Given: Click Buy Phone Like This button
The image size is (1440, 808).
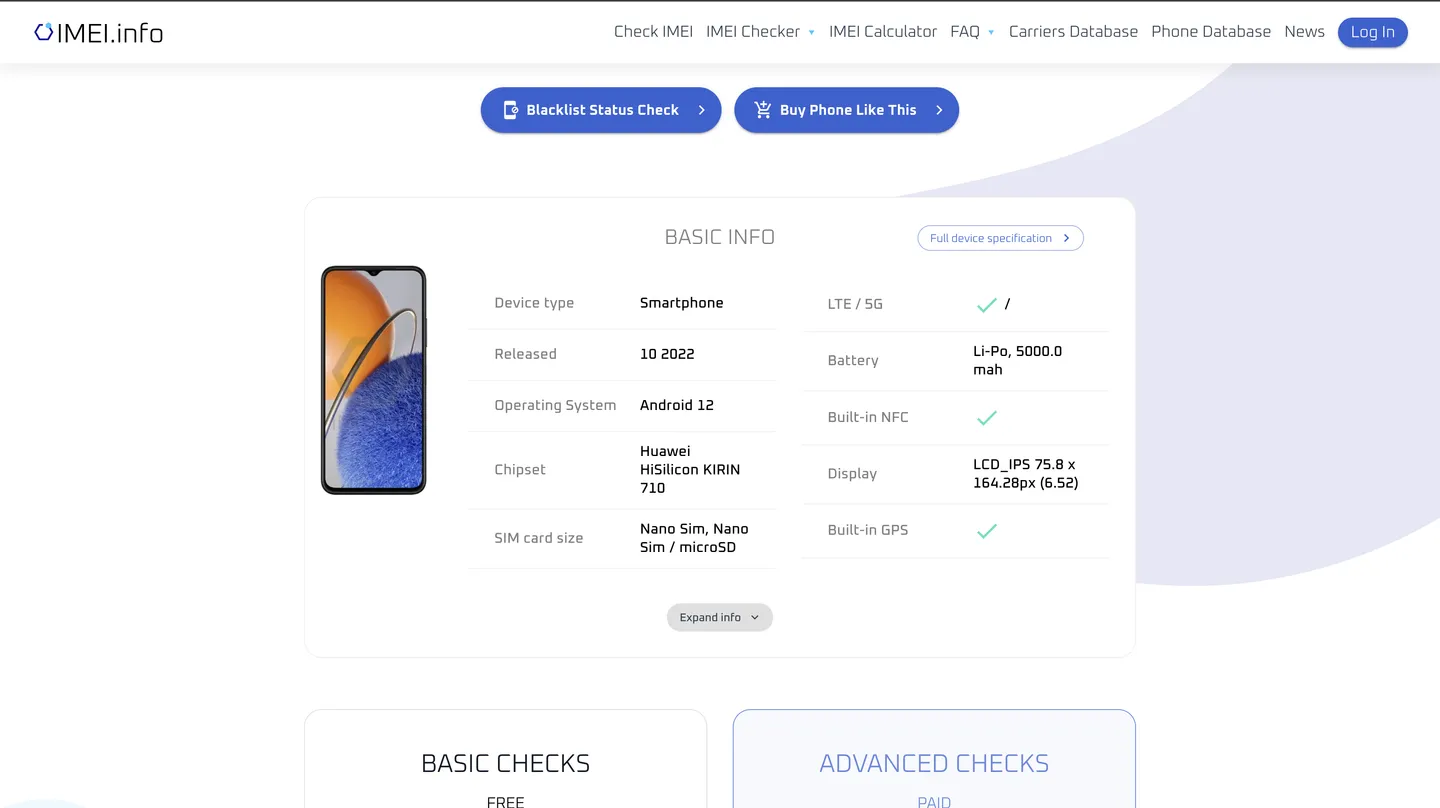Looking at the screenshot, I should [846, 110].
